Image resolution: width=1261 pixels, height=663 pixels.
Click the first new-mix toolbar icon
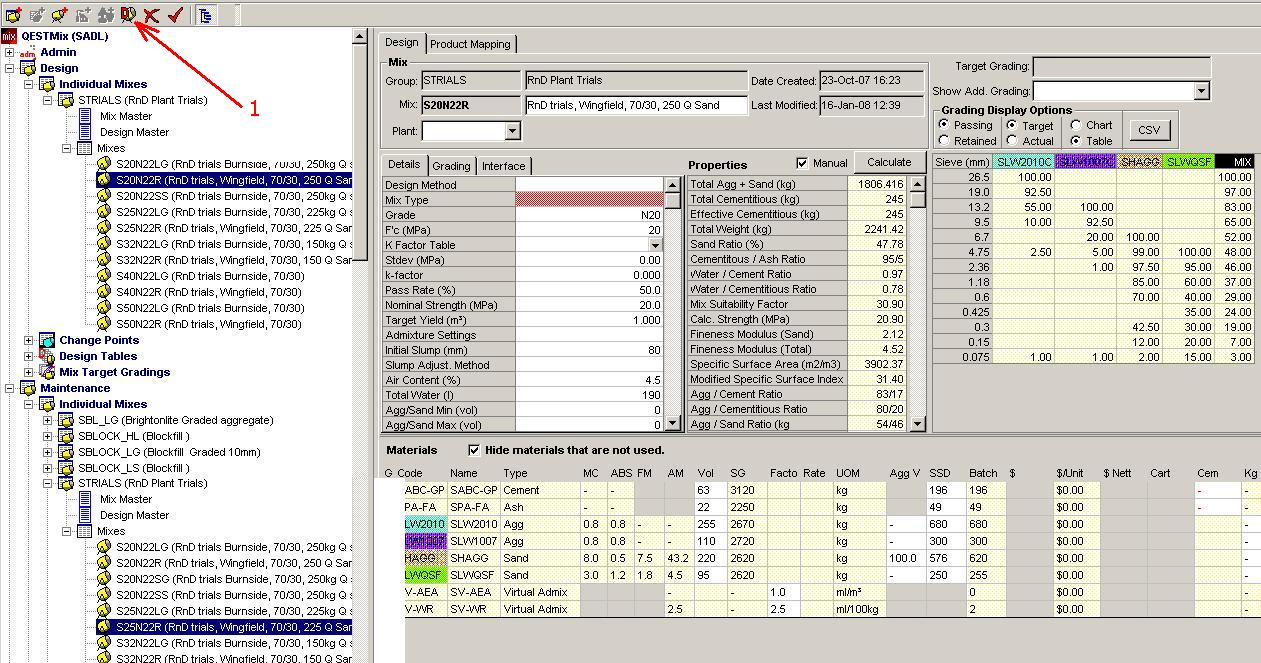point(13,15)
